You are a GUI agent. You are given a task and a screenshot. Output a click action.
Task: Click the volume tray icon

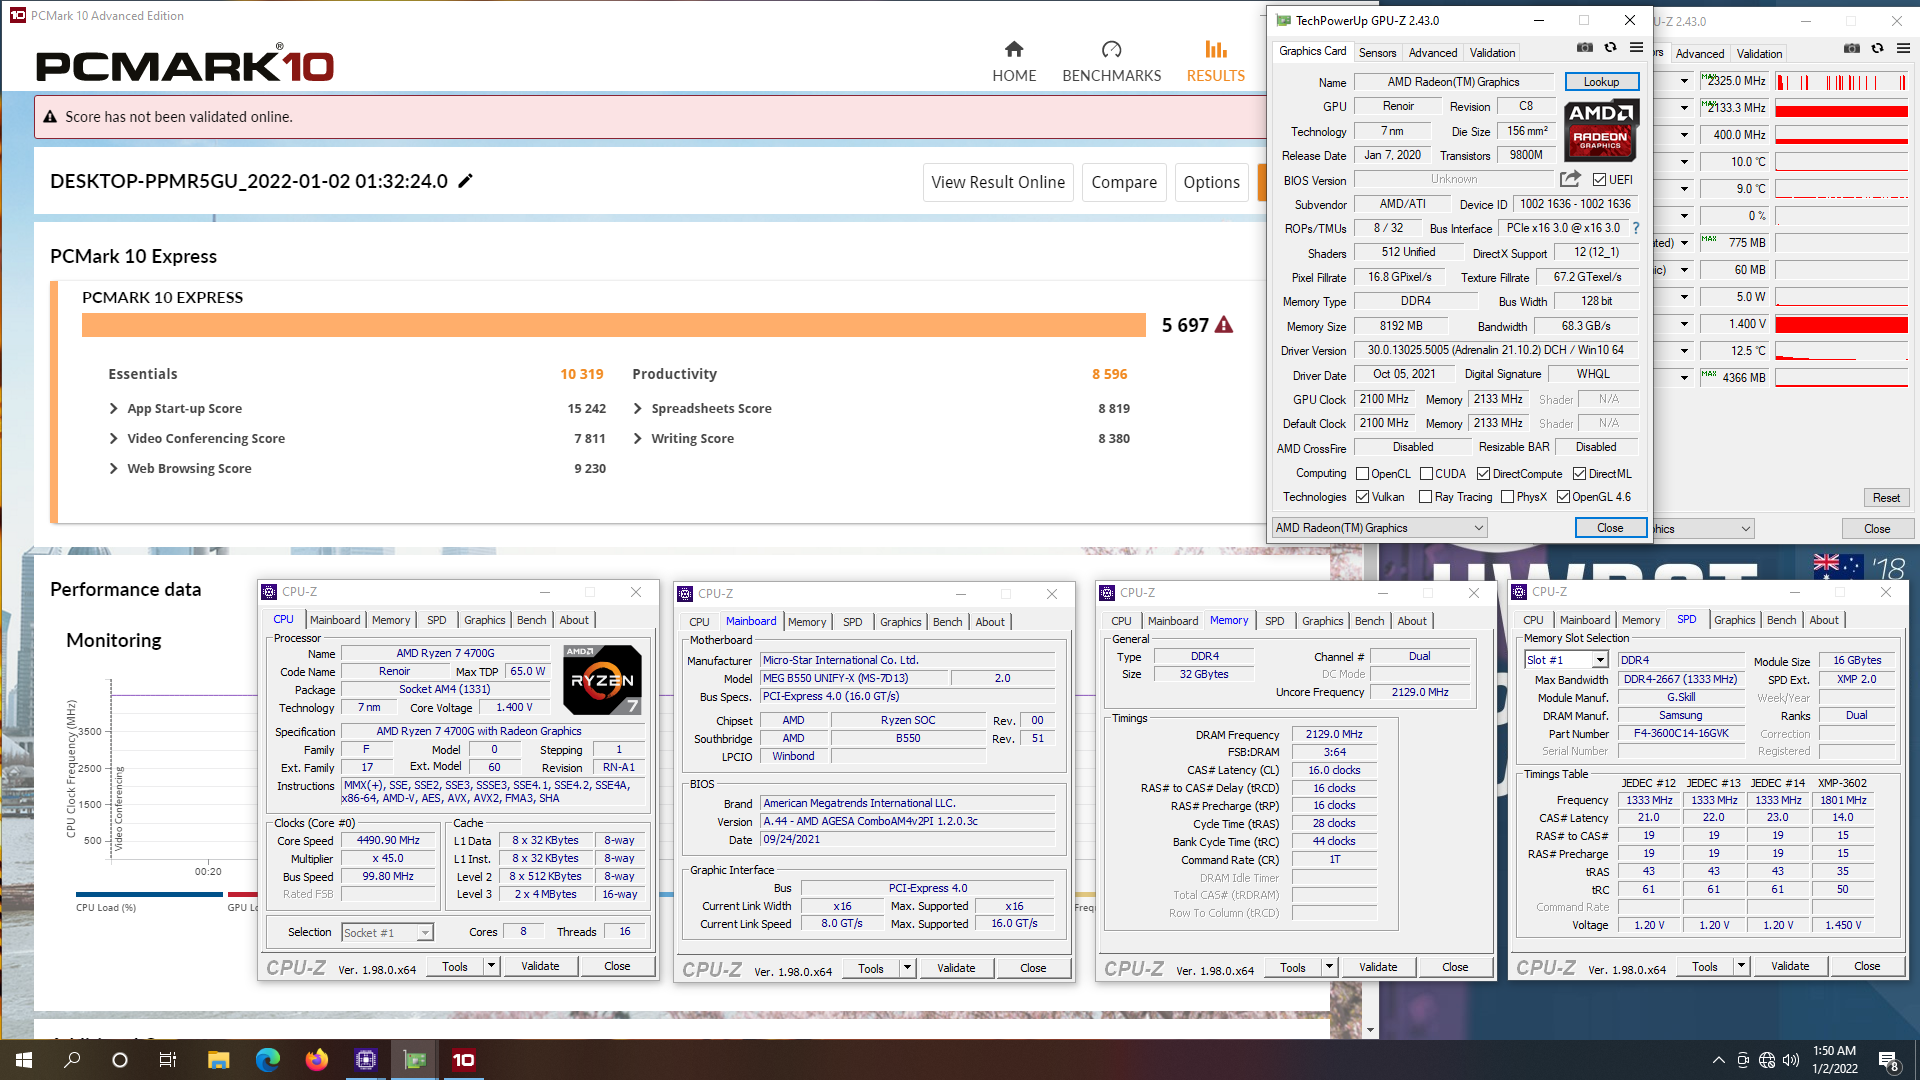click(1790, 1060)
